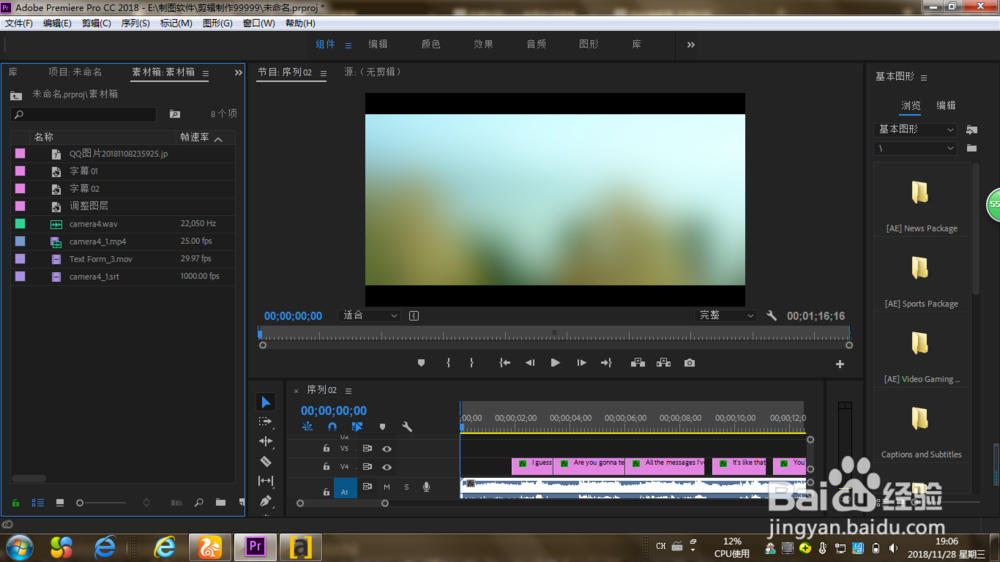This screenshot has width=1000, height=562.
Task: Open the folder path dropdown below 基本图形
Action: point(915,148)
